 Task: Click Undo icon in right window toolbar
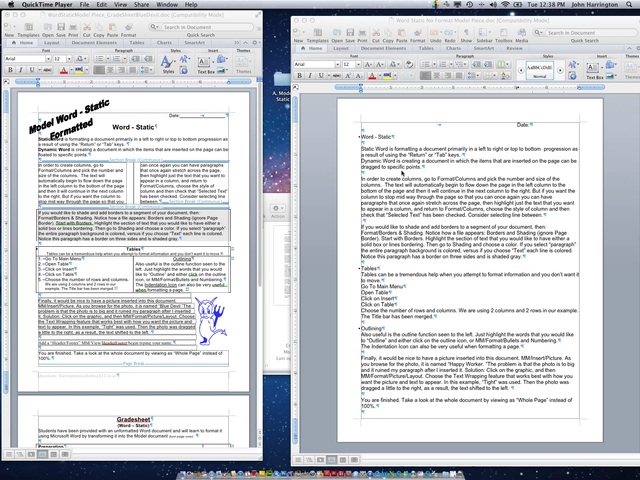(435, 33)
